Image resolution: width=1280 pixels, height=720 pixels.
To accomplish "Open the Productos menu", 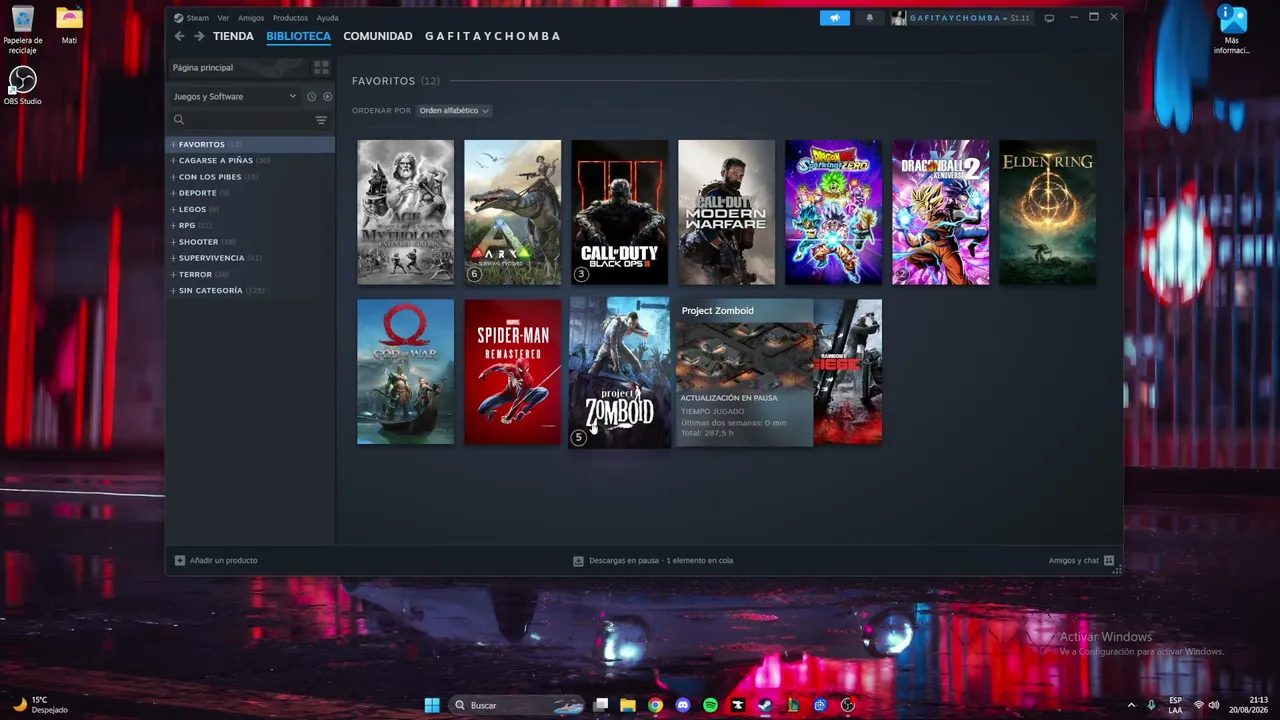I will click(x=290, y=18).
